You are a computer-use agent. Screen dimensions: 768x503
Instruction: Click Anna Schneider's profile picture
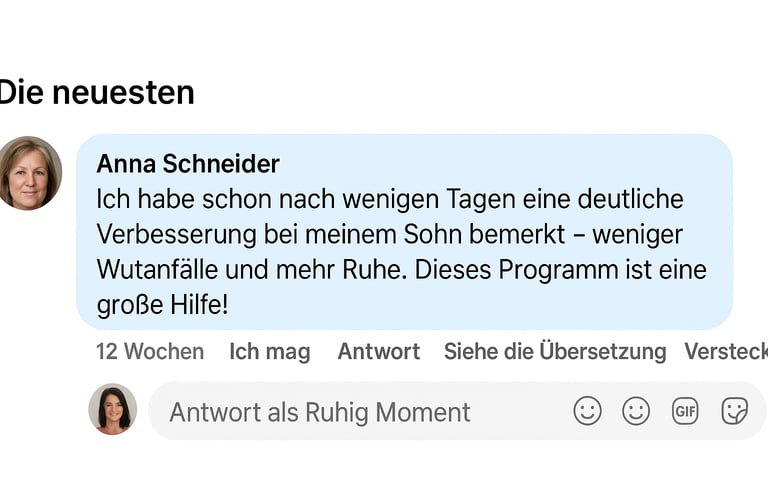[29, 172]
